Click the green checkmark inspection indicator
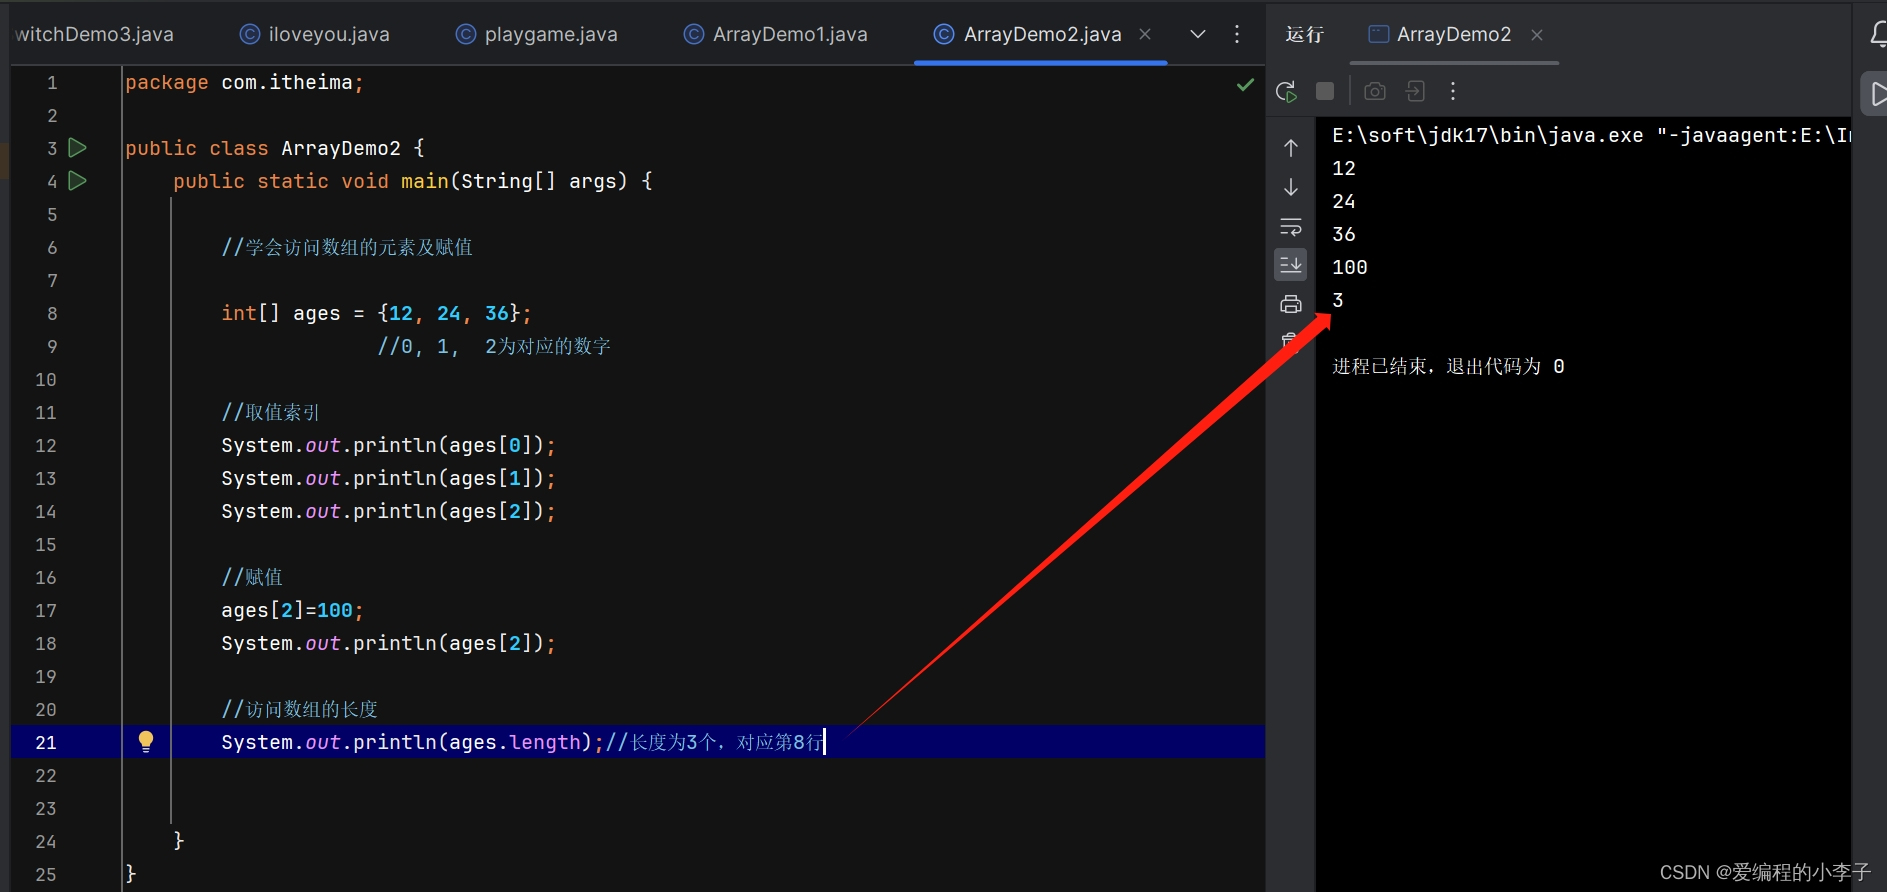The image size is (1887, 892). (x=1245, y=84)
